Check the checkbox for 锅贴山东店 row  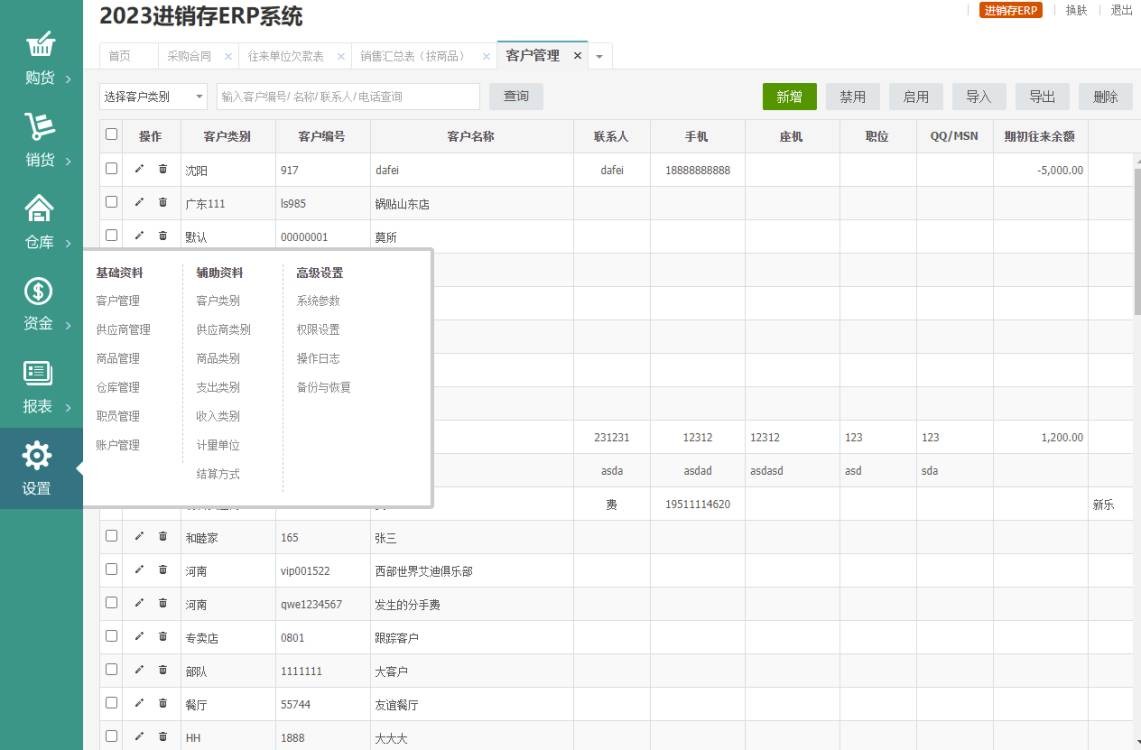[x=112, y=202]
